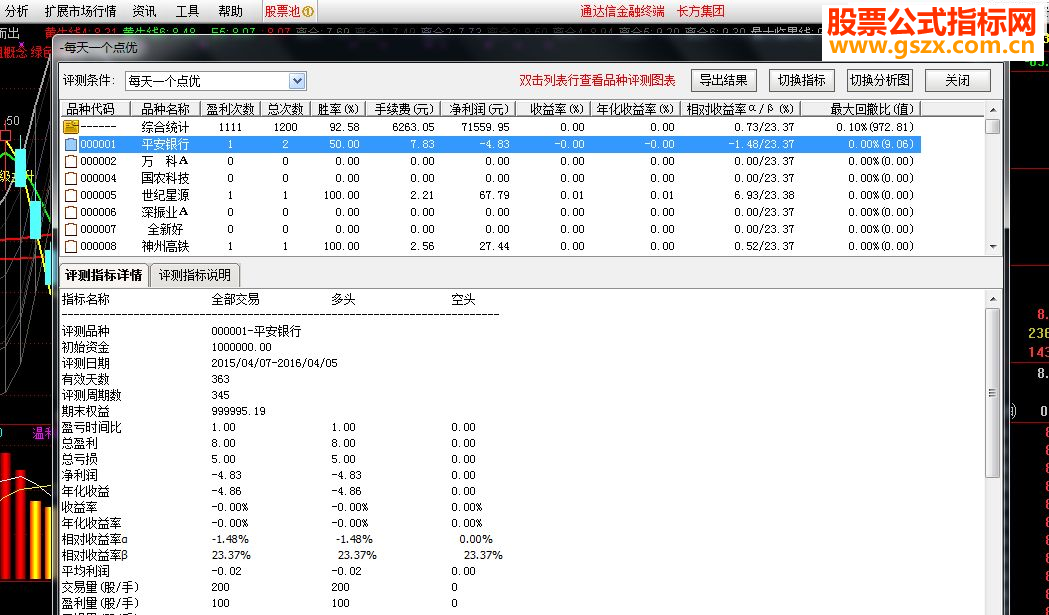Click the up arrow of details panel scrollbar
Viewport: 1049px width, 615px height.
993,299
